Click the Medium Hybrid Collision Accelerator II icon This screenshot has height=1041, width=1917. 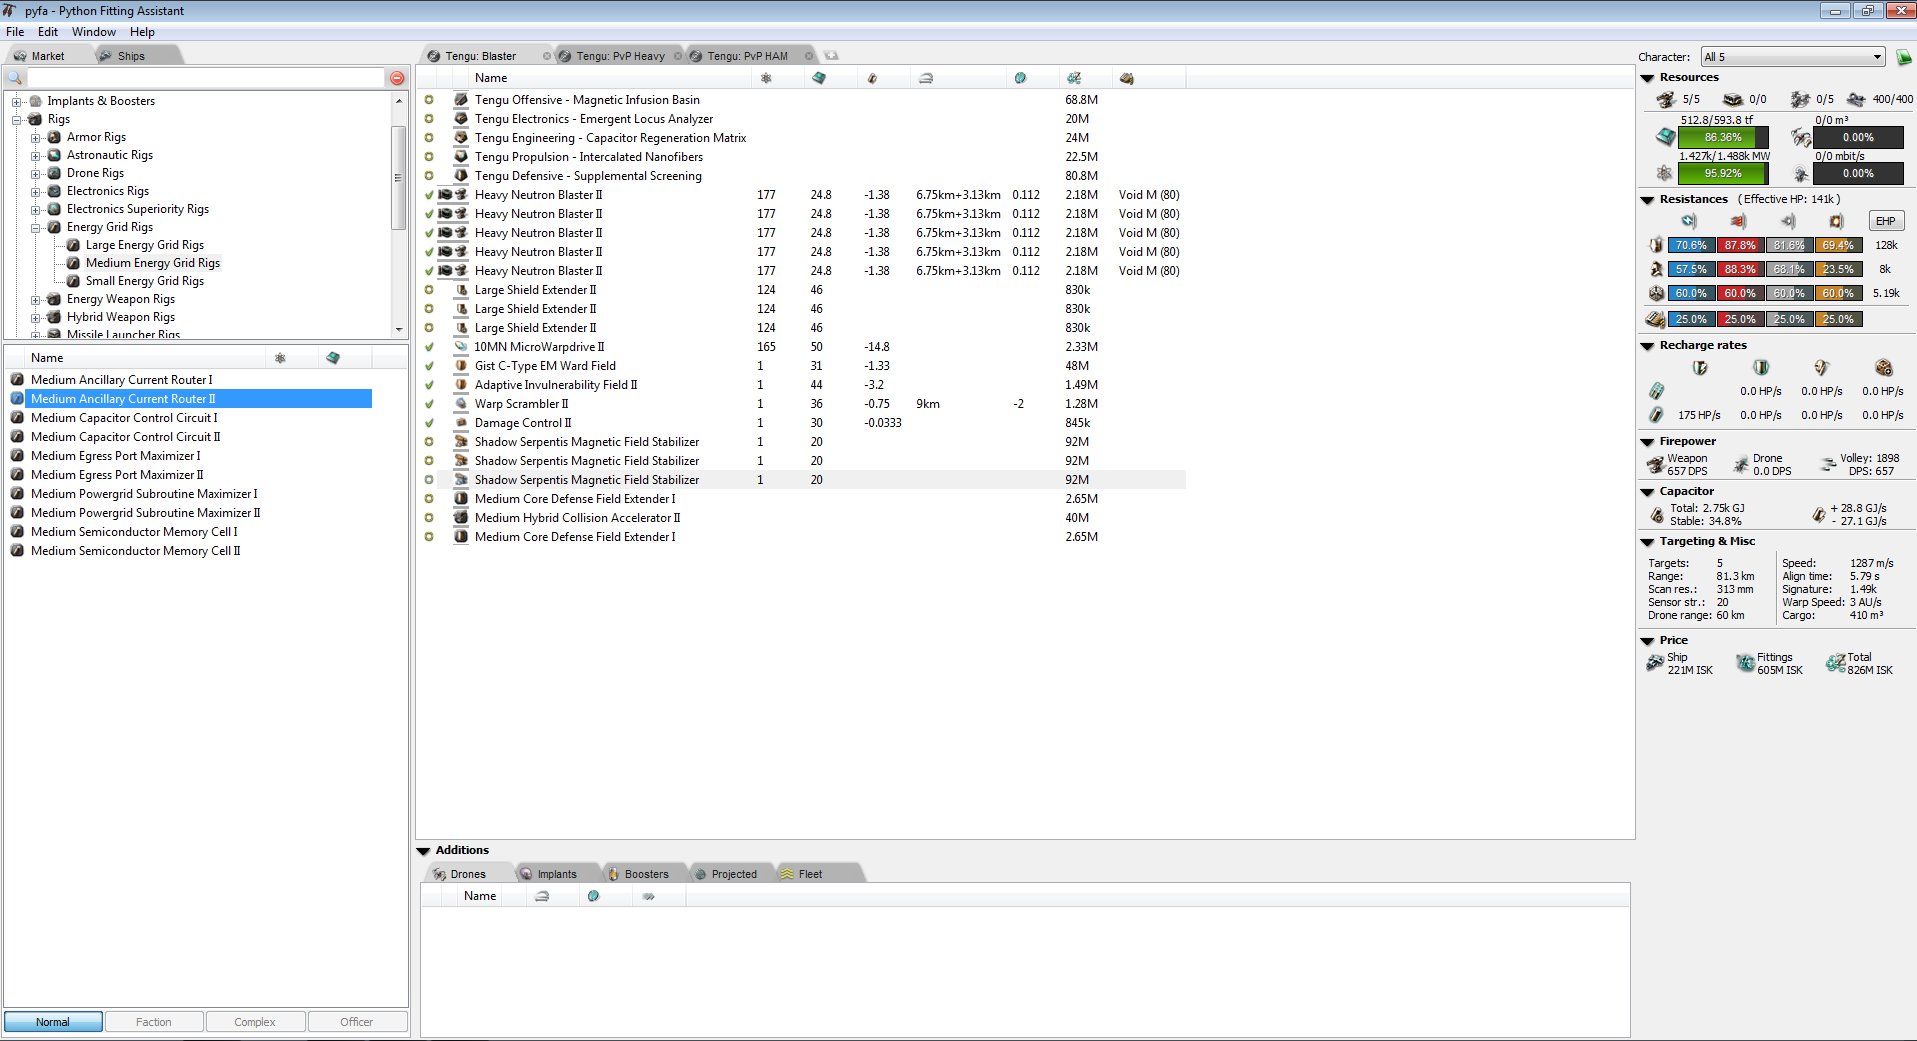(x=461, y=518)
